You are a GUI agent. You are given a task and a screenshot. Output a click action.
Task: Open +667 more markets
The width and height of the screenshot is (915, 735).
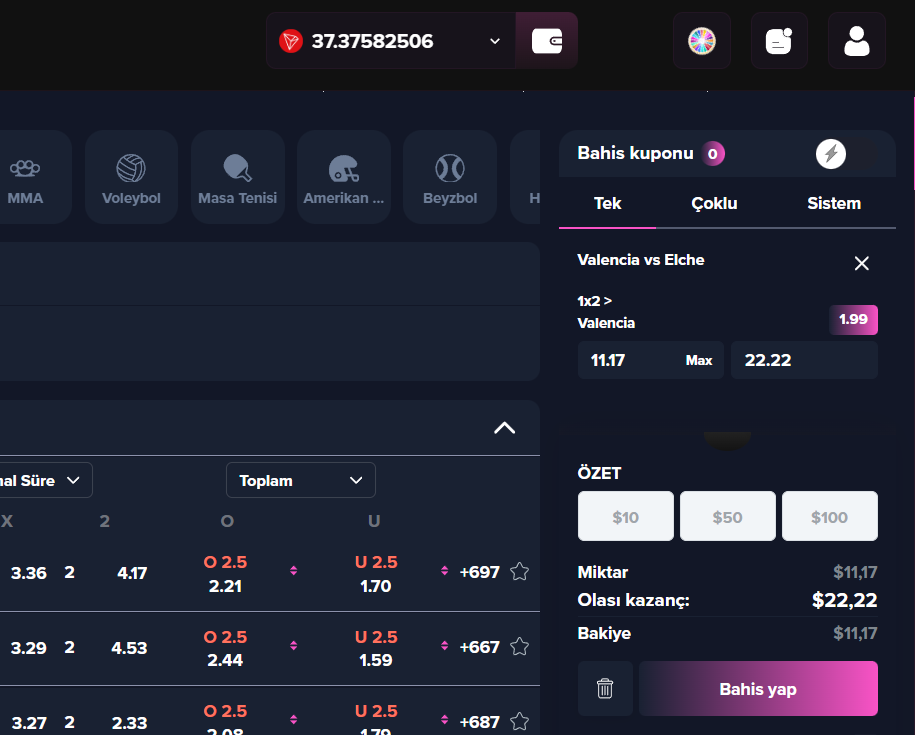(x=480, y=647)
